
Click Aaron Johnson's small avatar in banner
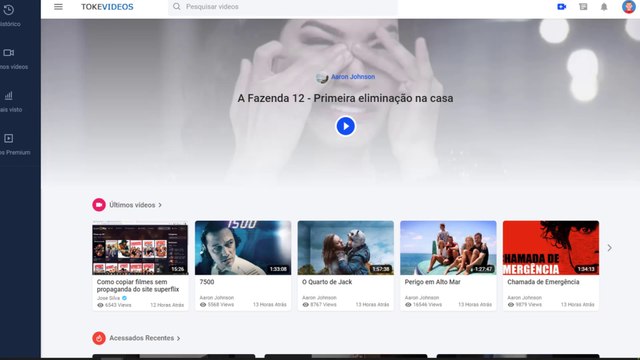click(322, 77)
